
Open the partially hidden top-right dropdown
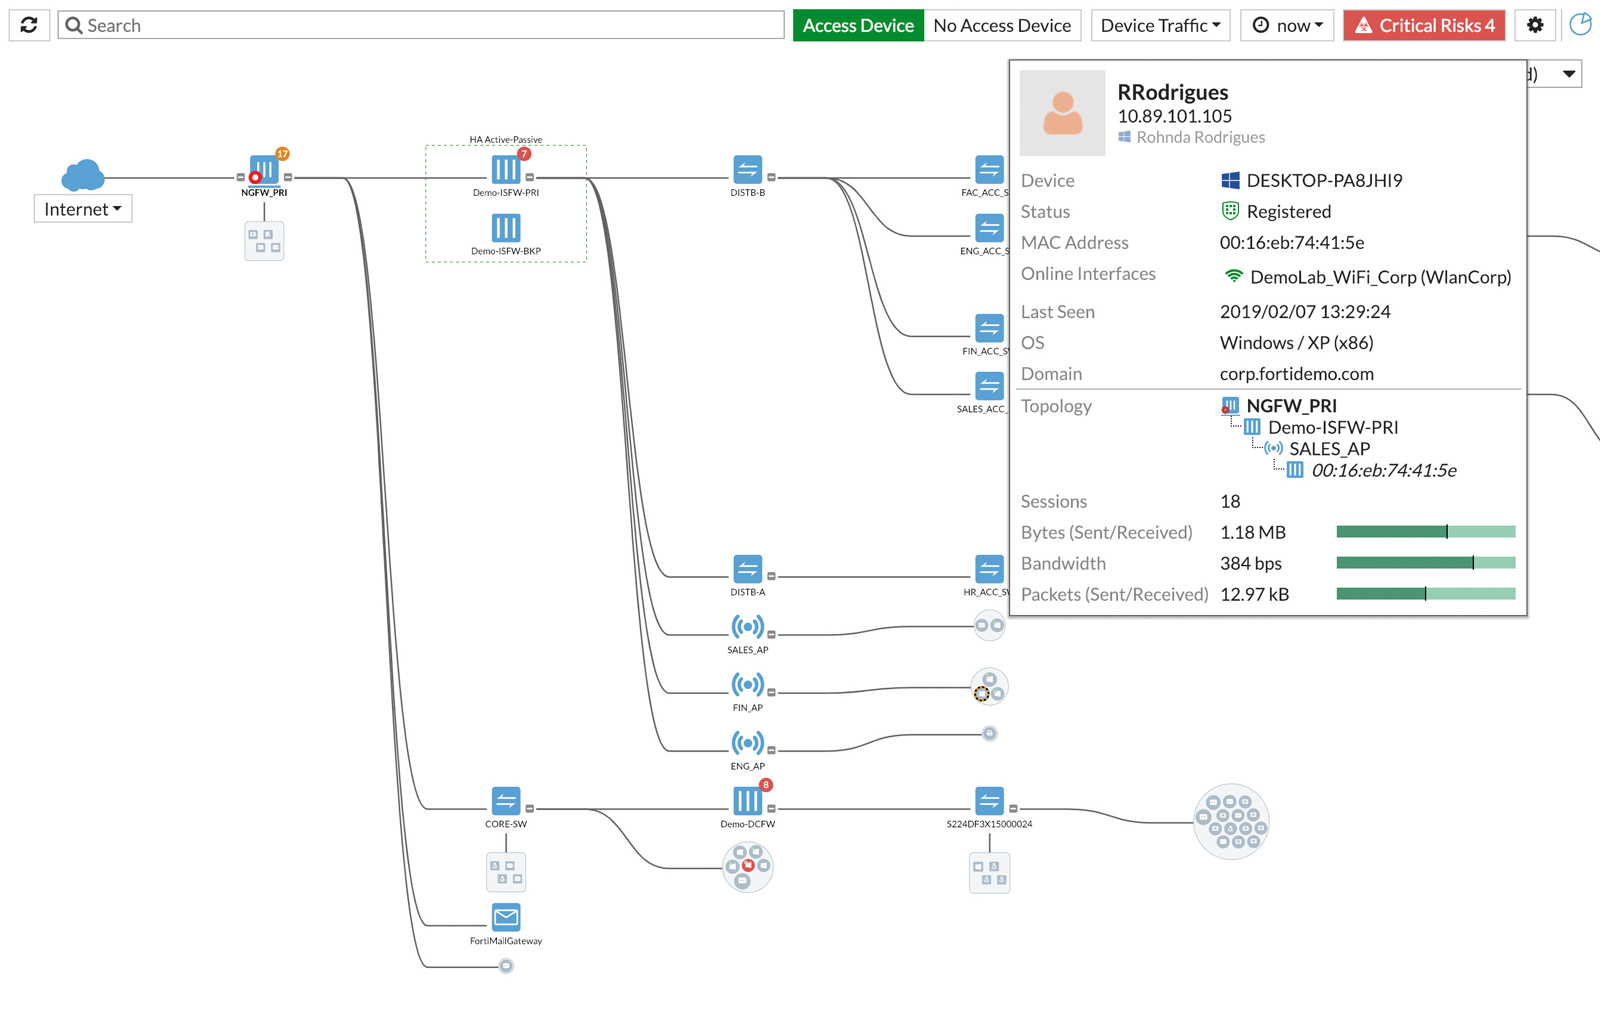tap(1555, 73)
